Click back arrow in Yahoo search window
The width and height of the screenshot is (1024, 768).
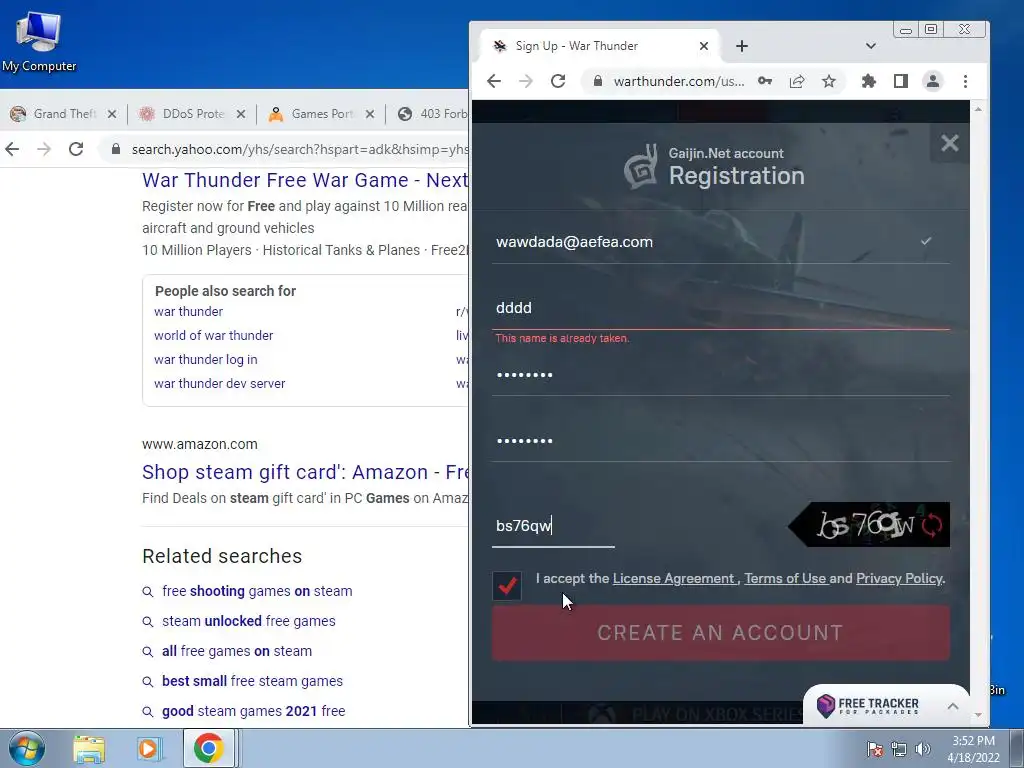coord(12,149)
